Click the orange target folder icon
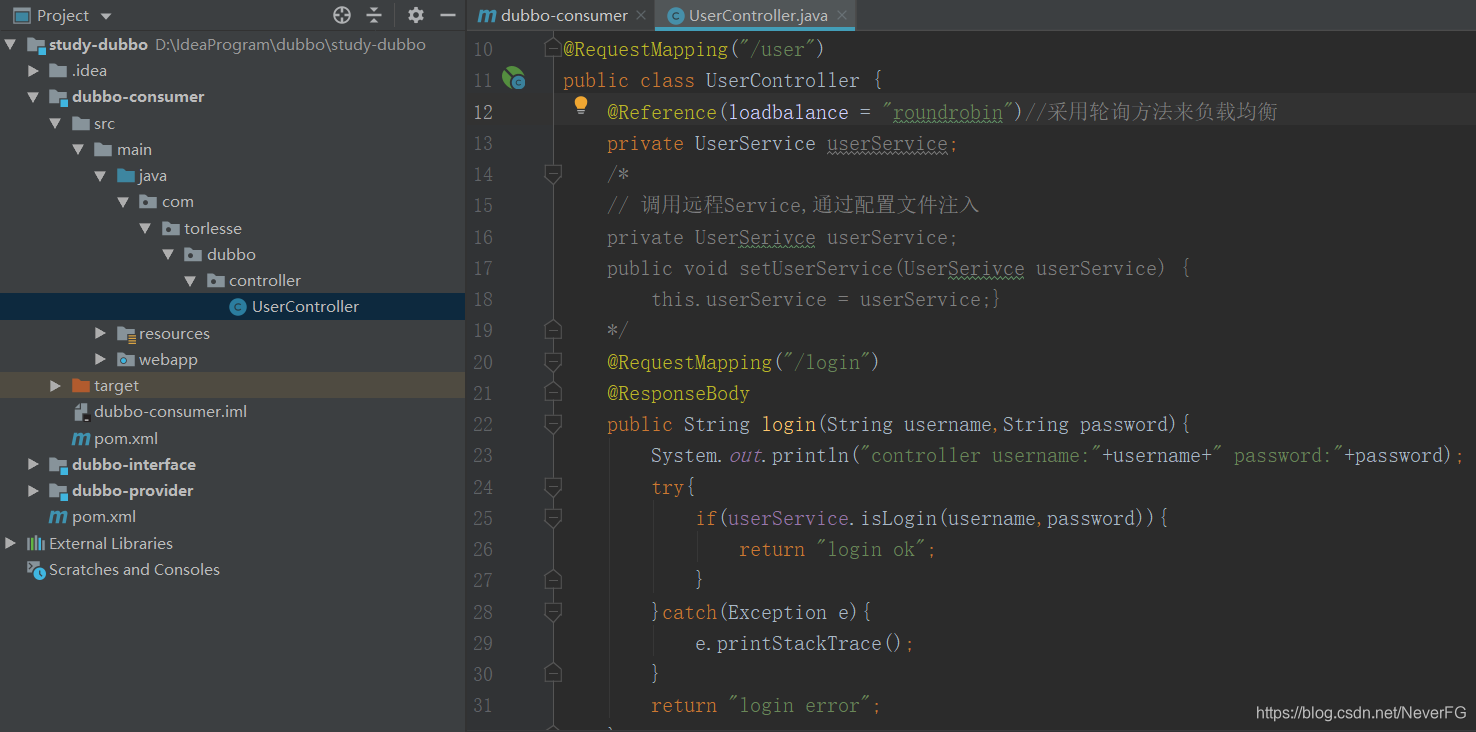The width and height of the screenshot is (1476, 732). coord(81,386)
